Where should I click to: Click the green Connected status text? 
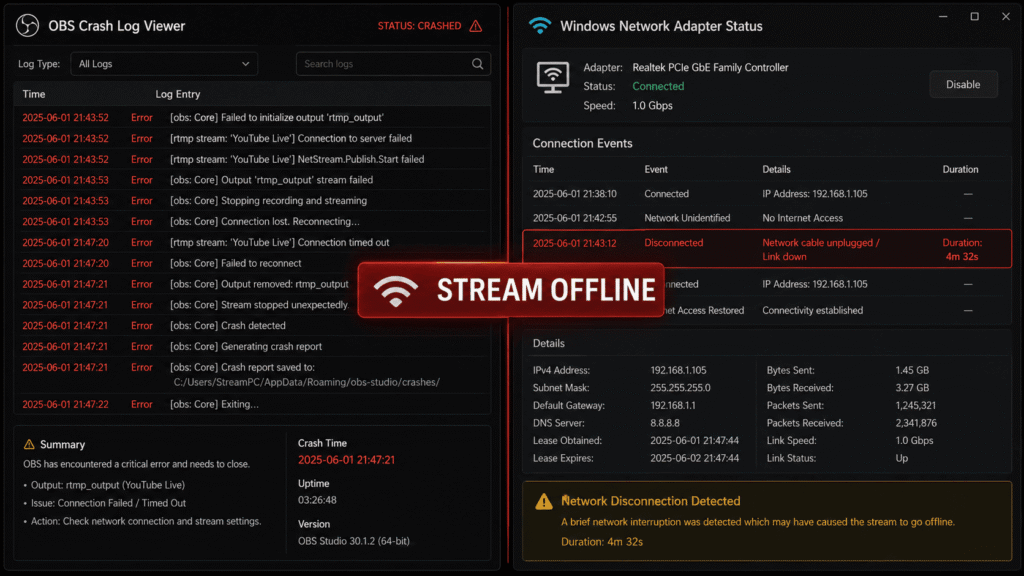click(658, 86)
